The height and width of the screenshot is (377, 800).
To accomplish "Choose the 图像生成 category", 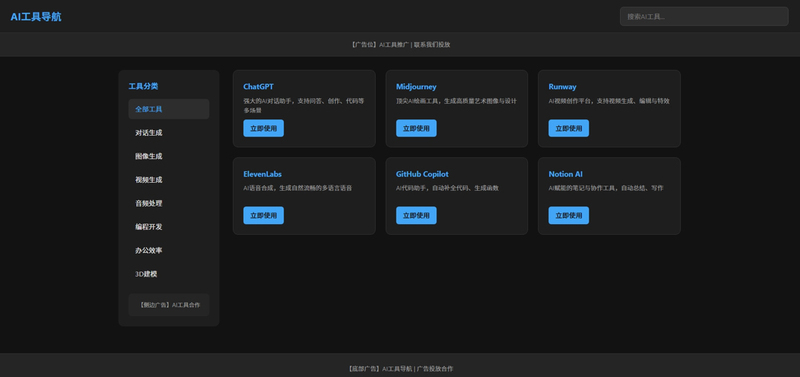I will click(x=169, y=156).
